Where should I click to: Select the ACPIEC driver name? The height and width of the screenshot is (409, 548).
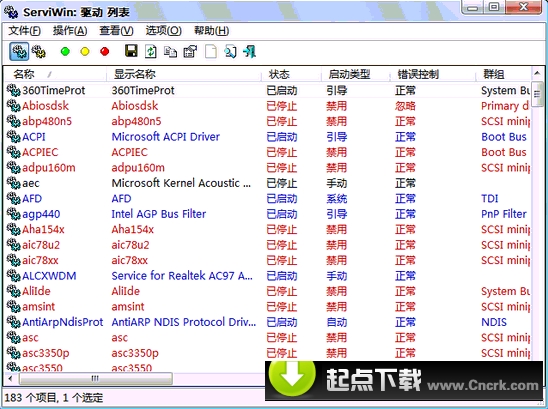[40, 152]
